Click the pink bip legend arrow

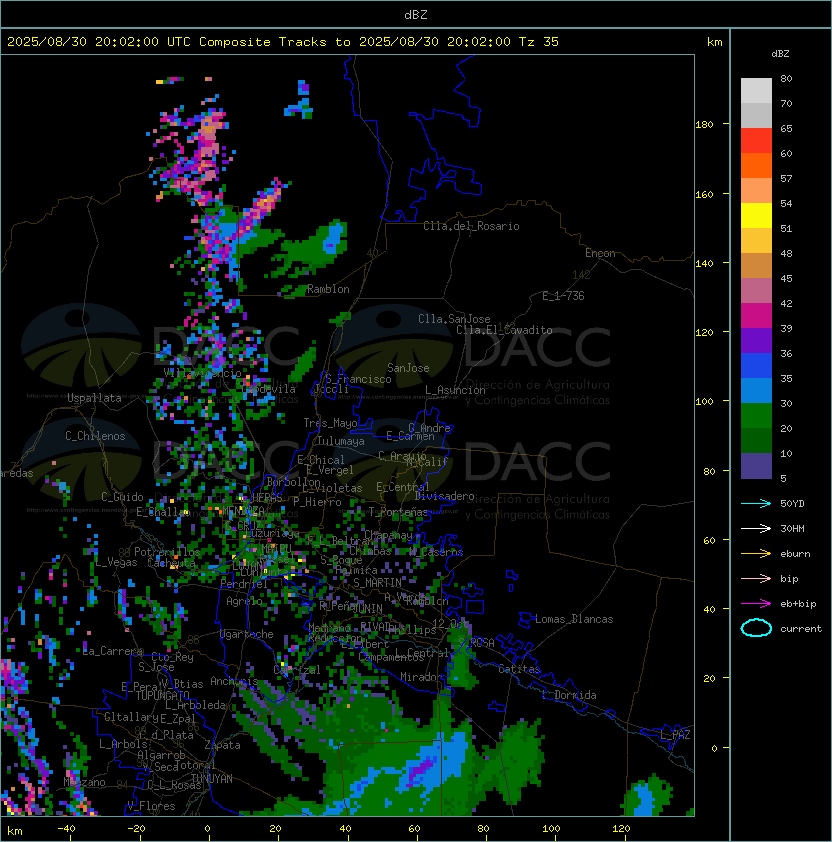[x=756, y=578]
